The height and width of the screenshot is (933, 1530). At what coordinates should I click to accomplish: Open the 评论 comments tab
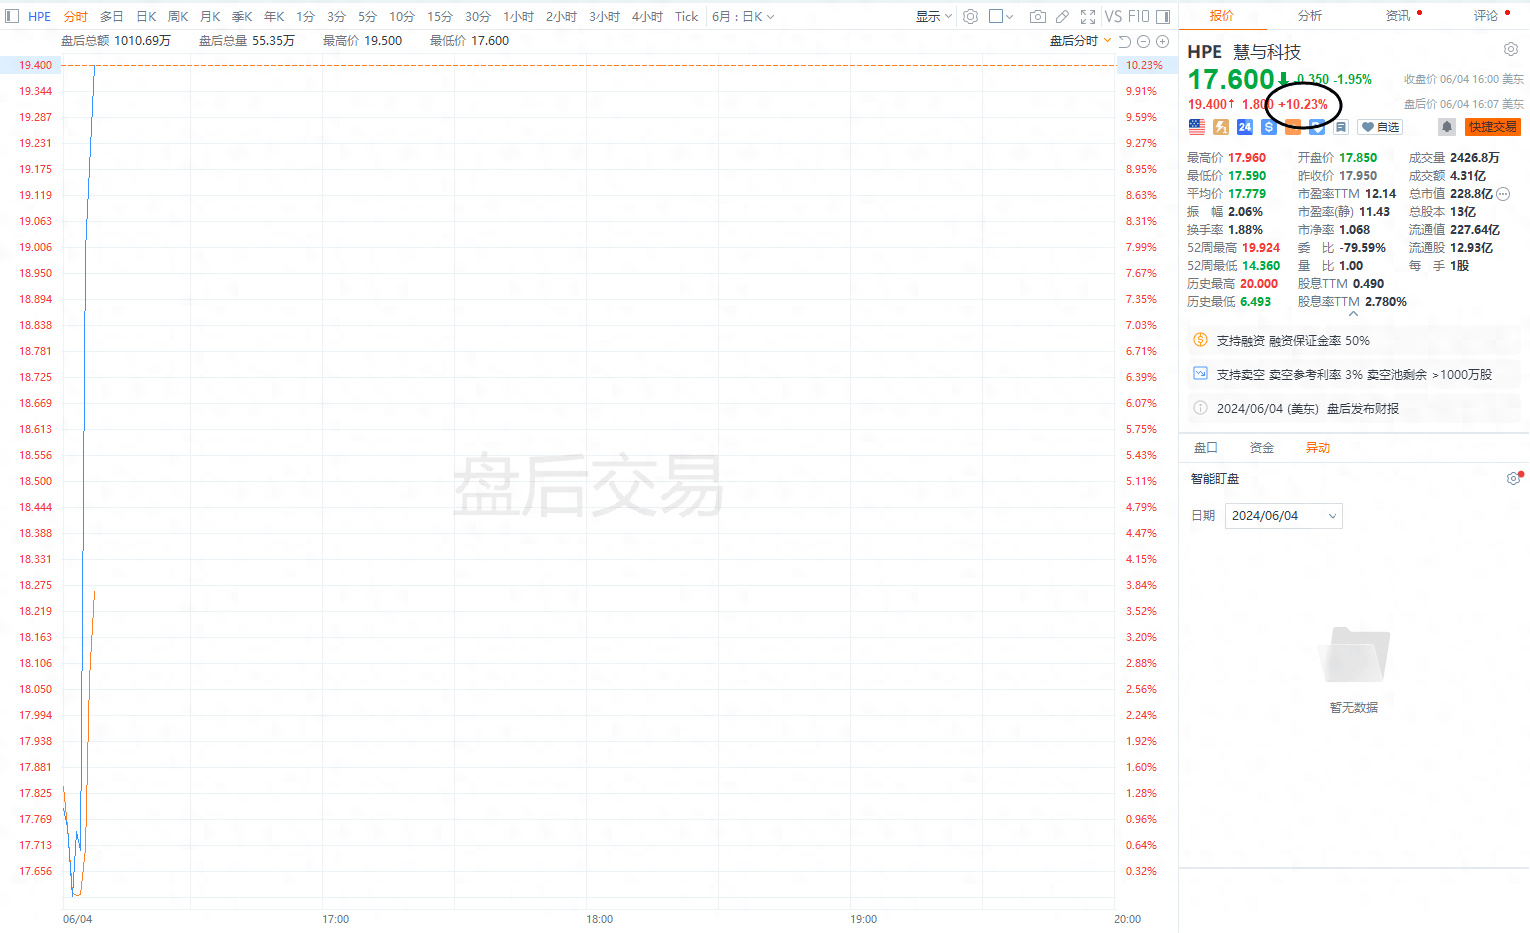1486,15
